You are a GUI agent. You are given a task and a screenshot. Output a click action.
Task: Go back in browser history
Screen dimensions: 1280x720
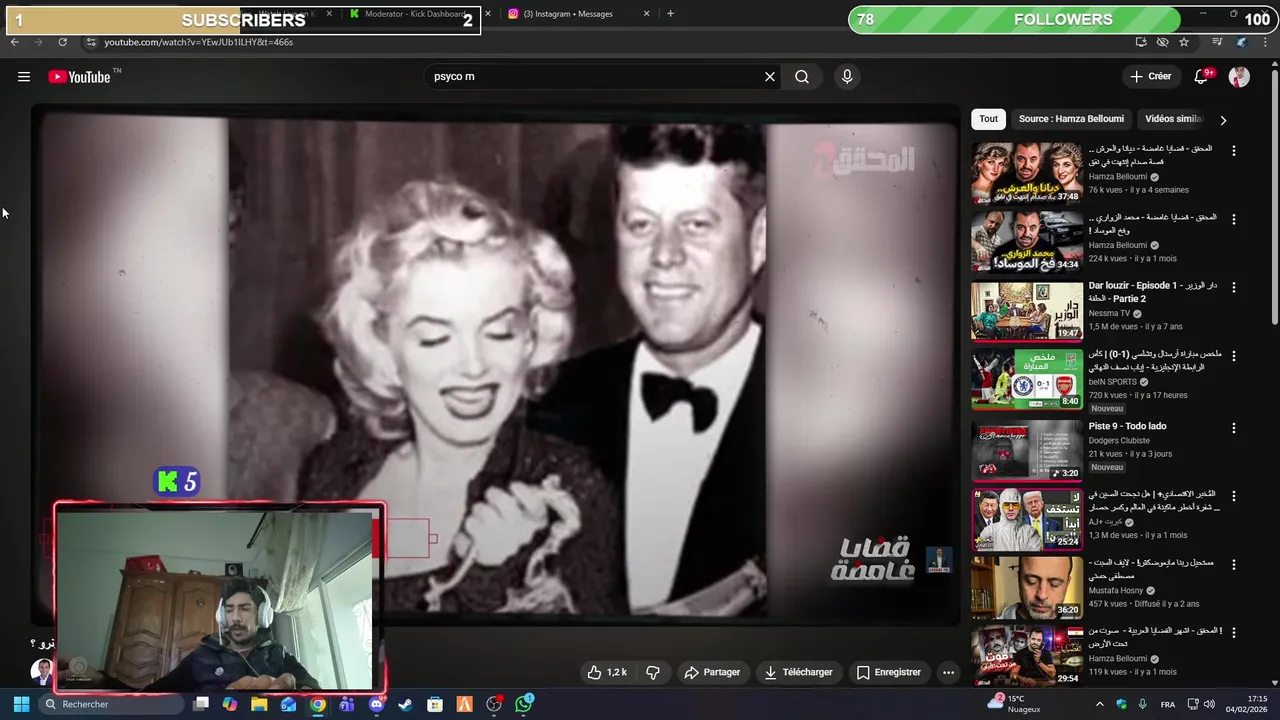pyautogui.click(x=14, y=42)
